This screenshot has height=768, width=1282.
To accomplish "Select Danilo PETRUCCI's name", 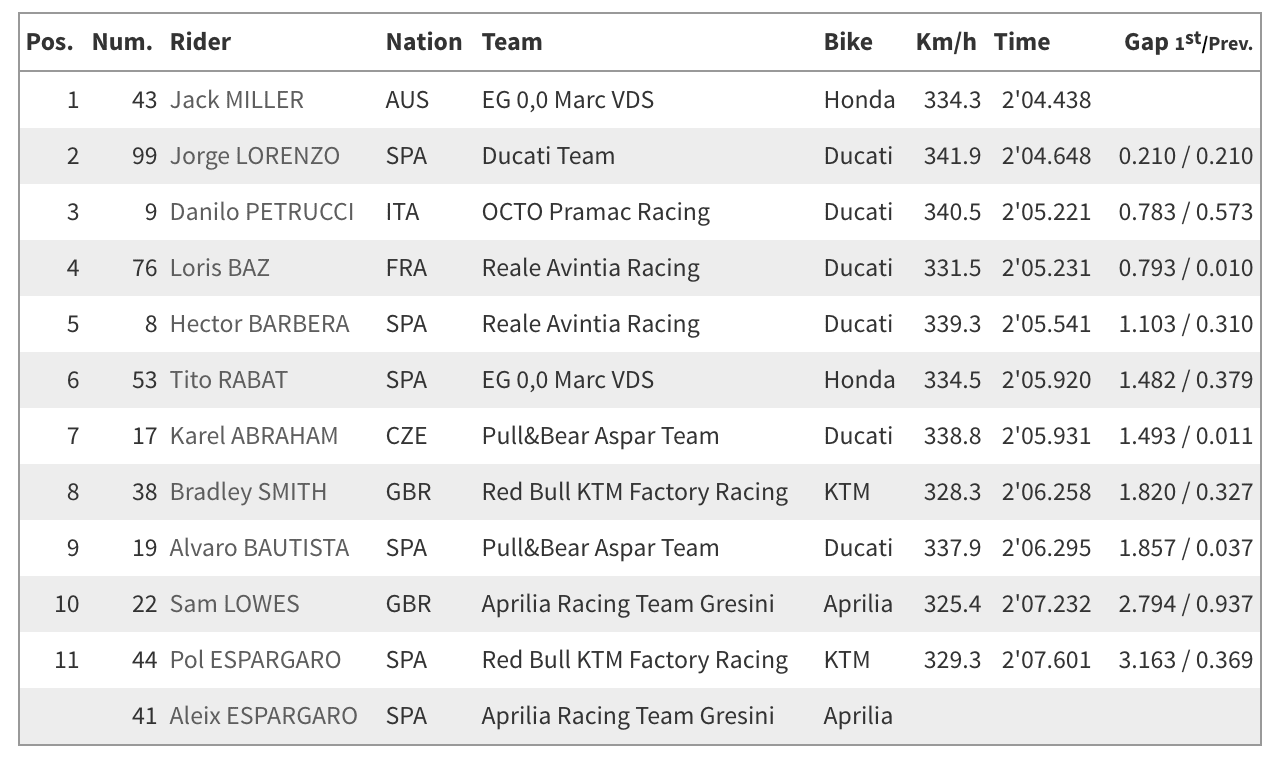I will pos(262,212).
